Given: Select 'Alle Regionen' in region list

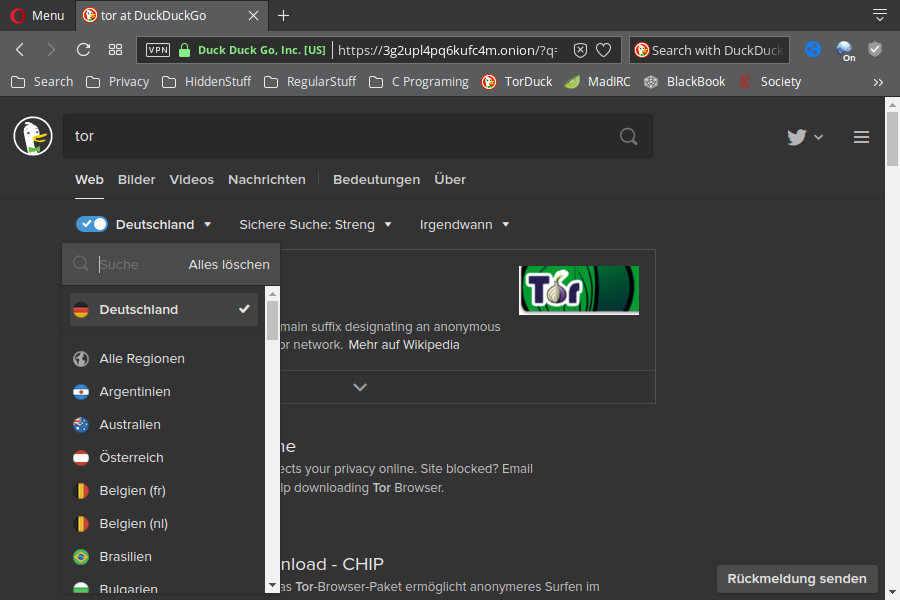Looking at the screenshot, I should click(x=164, y=359).
